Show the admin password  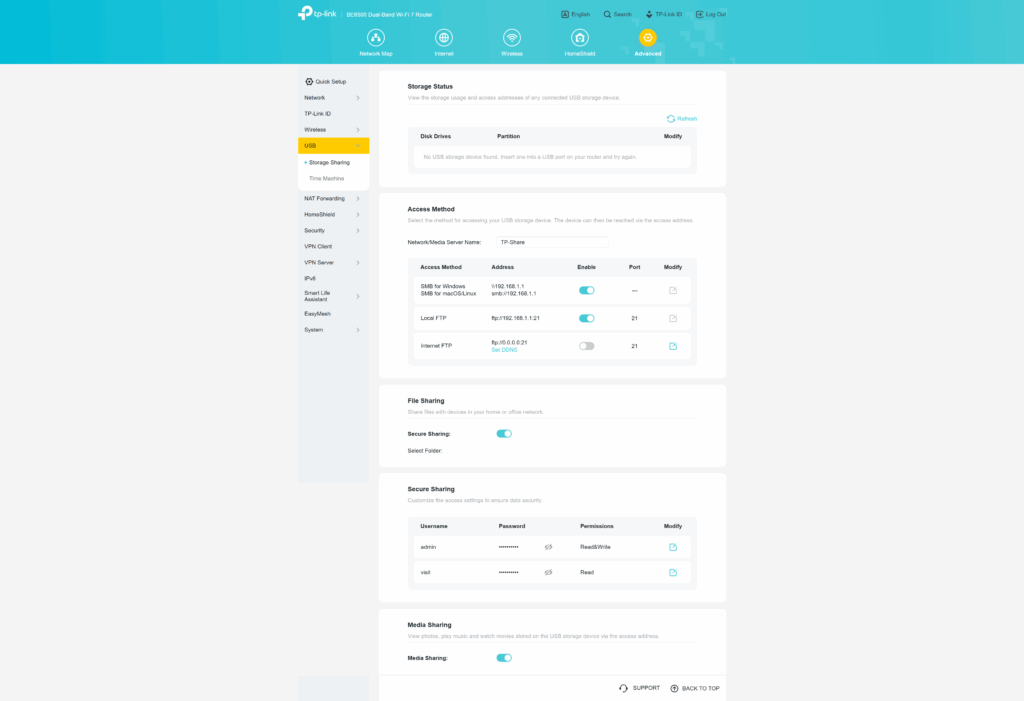pyautogui.click(x=549, y=547)
